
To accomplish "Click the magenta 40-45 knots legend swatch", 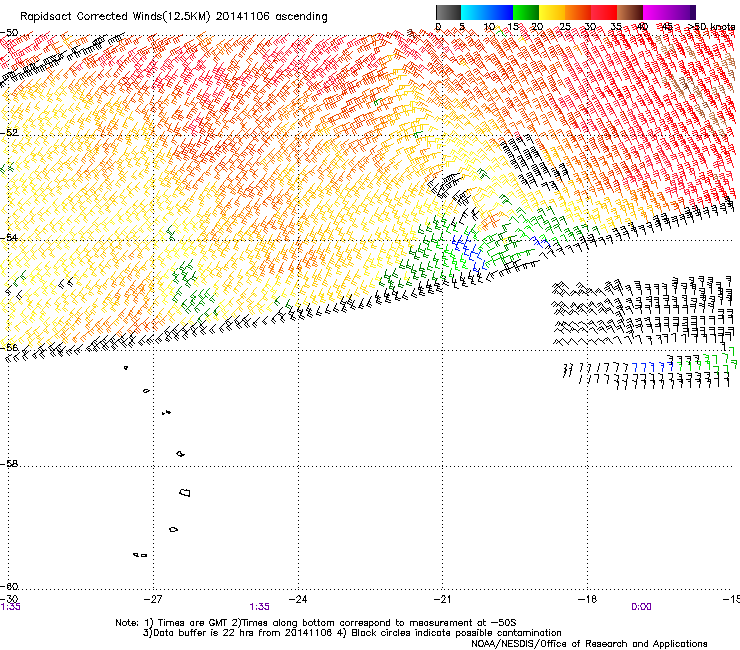I will pyautogui.click(x=656, y=12).
